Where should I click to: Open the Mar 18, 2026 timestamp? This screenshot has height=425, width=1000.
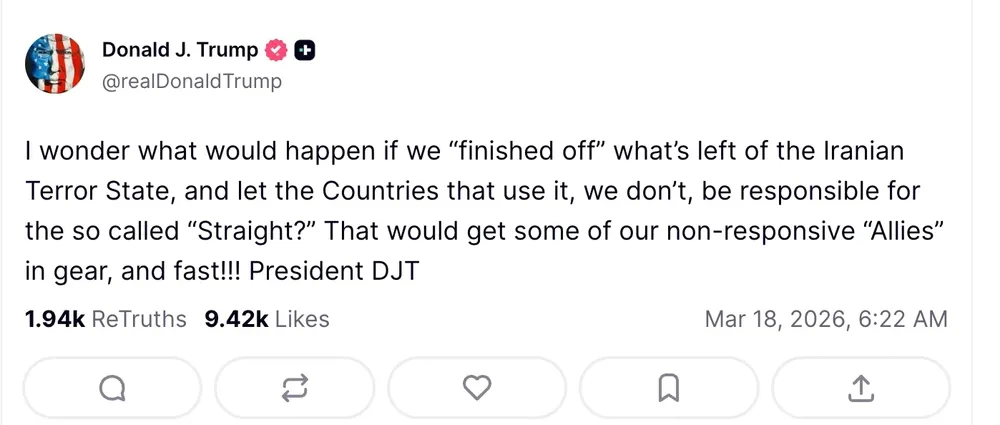click(x=826, y=319)
